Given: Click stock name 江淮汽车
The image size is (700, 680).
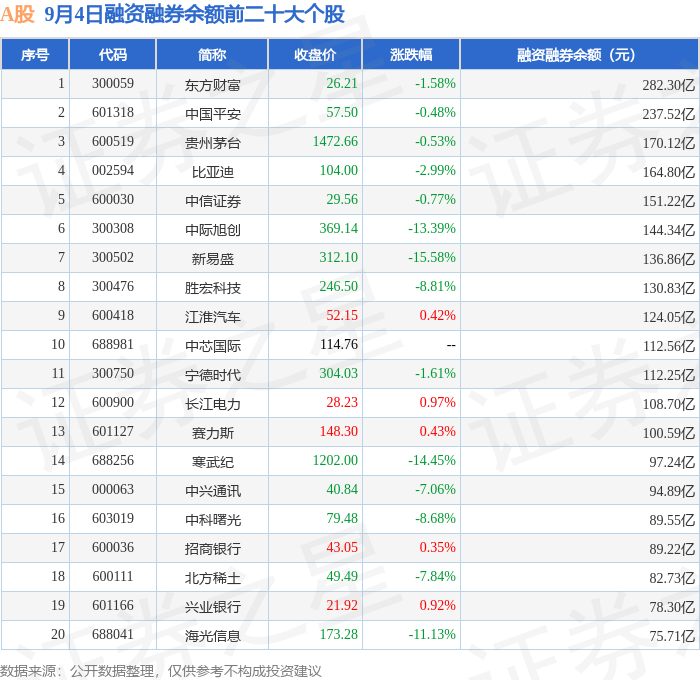Looking at the screenshot, I should tap(212, 317).
